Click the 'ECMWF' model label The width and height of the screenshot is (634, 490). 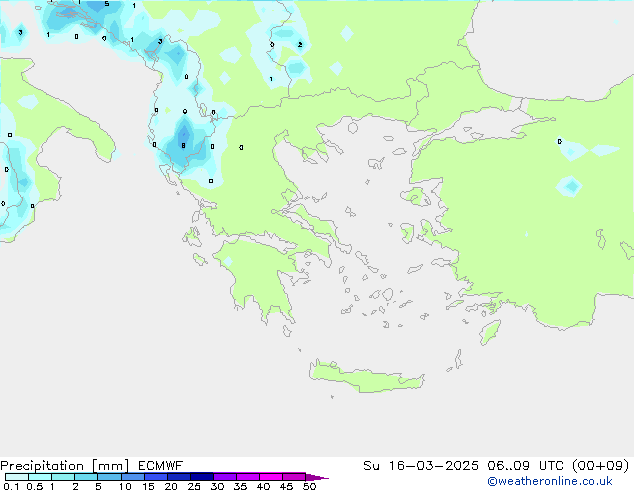tap(161, 466)
